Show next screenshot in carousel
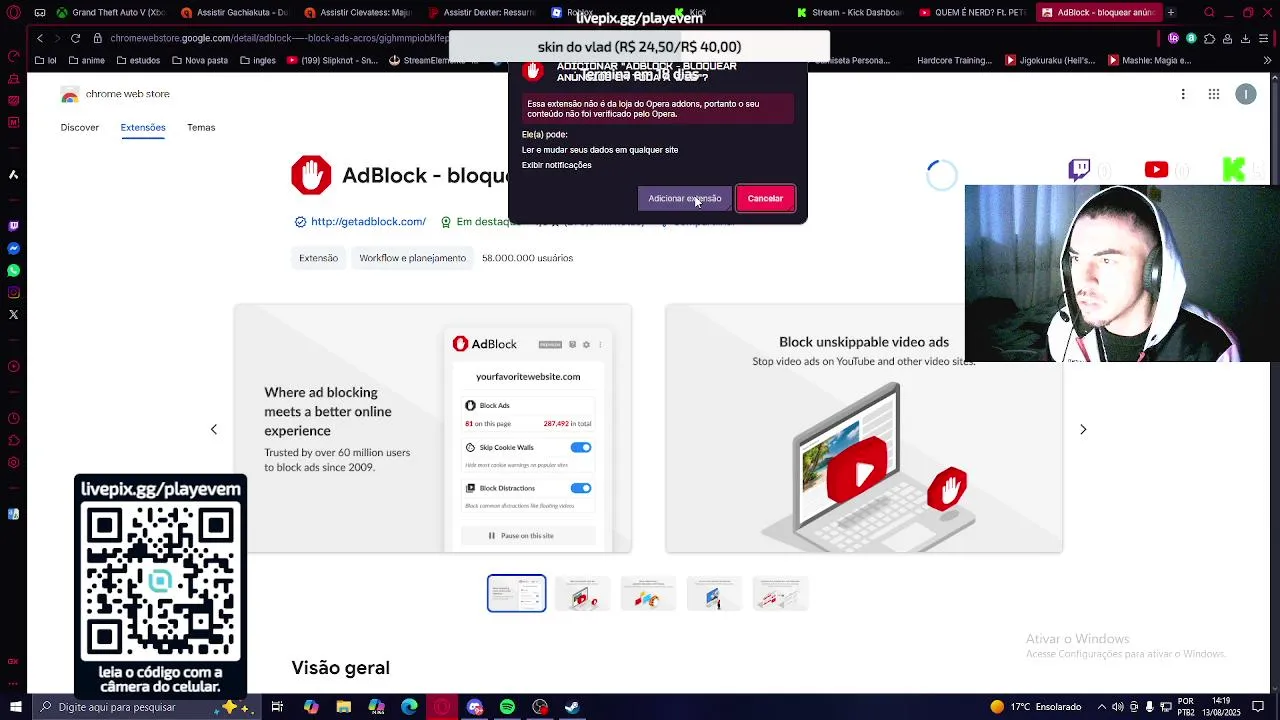This screenshot has height=720, width=1280. (x=1083, y=429)
